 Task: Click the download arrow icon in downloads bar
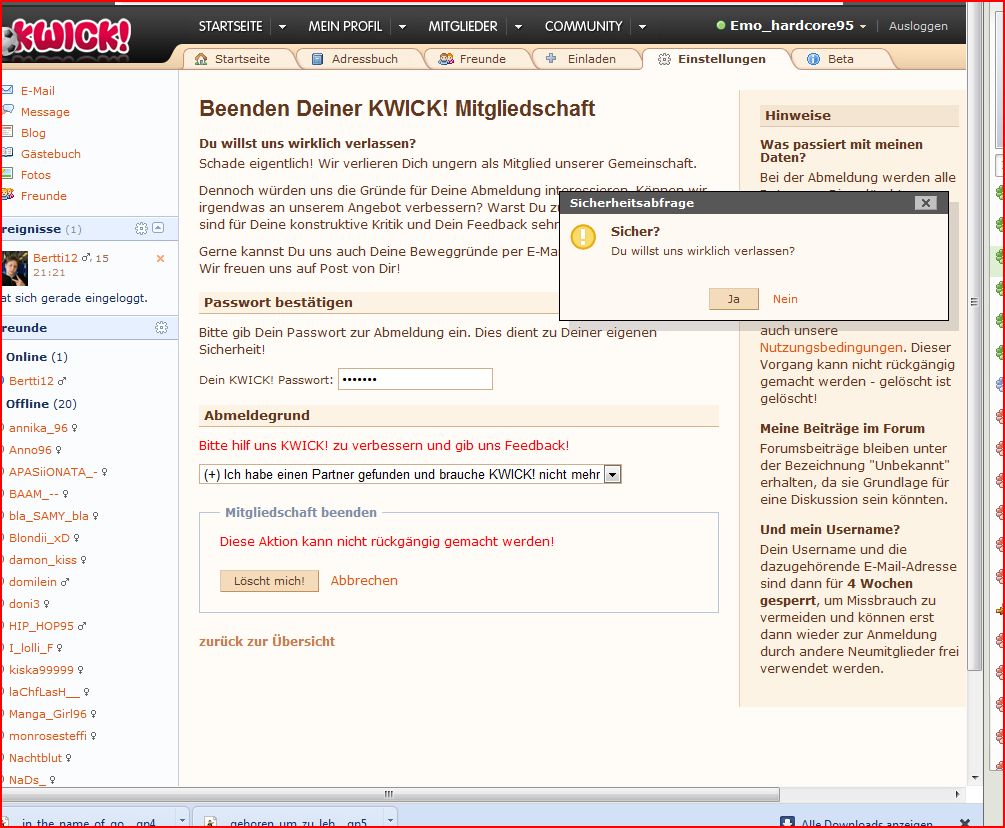click(x=787, y=822)
